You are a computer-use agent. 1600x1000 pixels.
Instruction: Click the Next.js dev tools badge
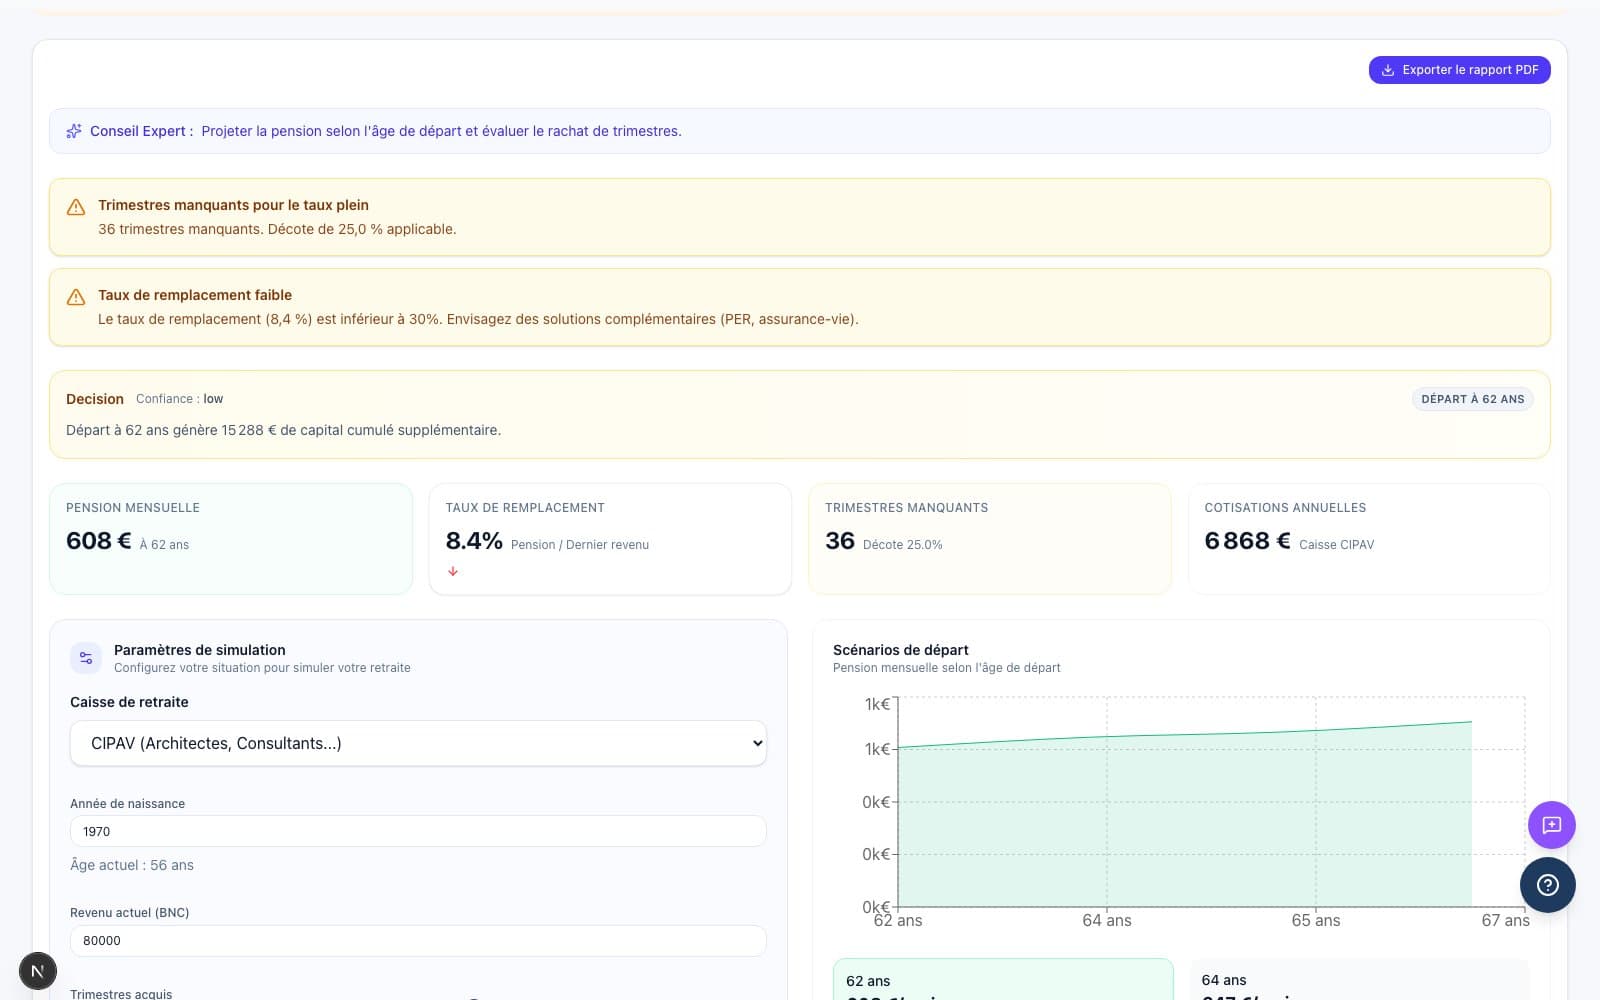click(x=38, y=970)
